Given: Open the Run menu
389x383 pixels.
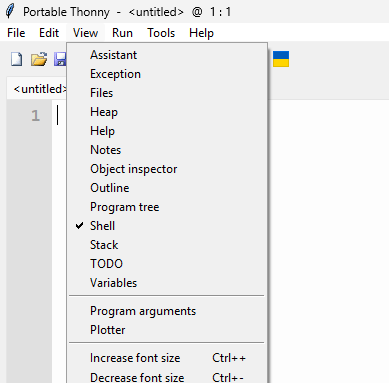Looking at the screenshot, I should click(122, 33).
